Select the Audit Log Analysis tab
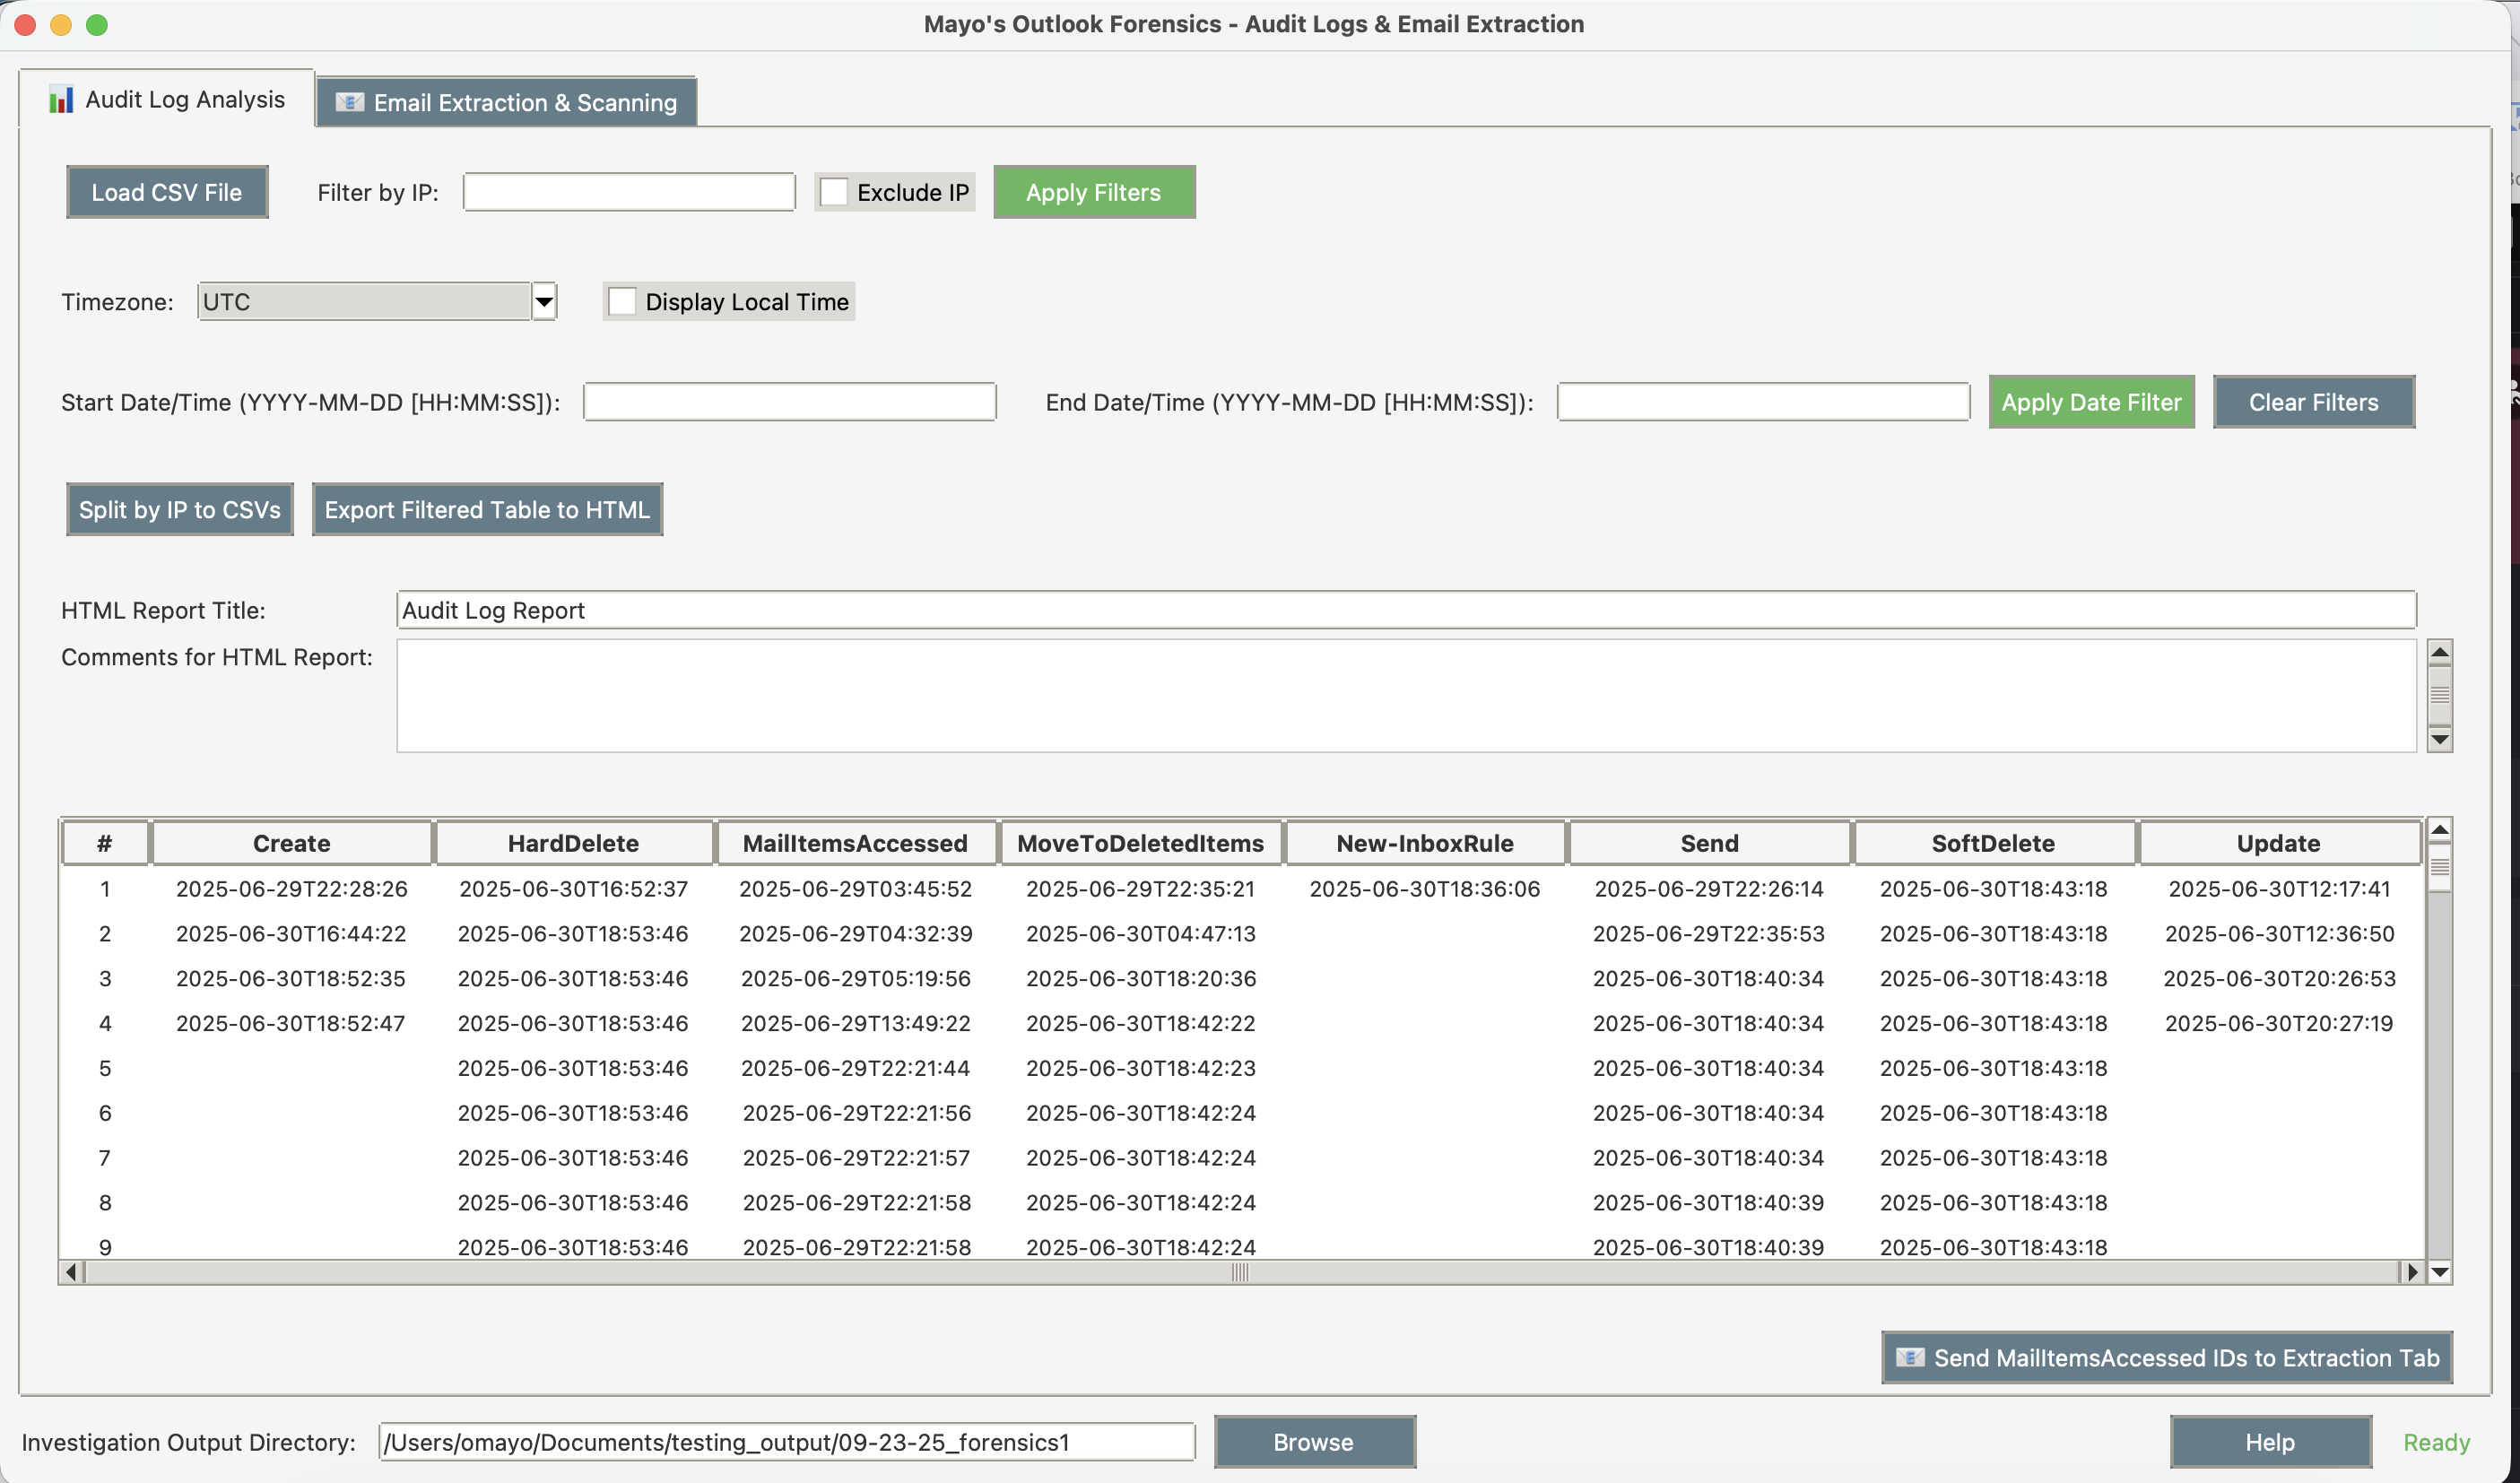Viewport: 2520px width, 1483px height. click(x=167, y=100)
